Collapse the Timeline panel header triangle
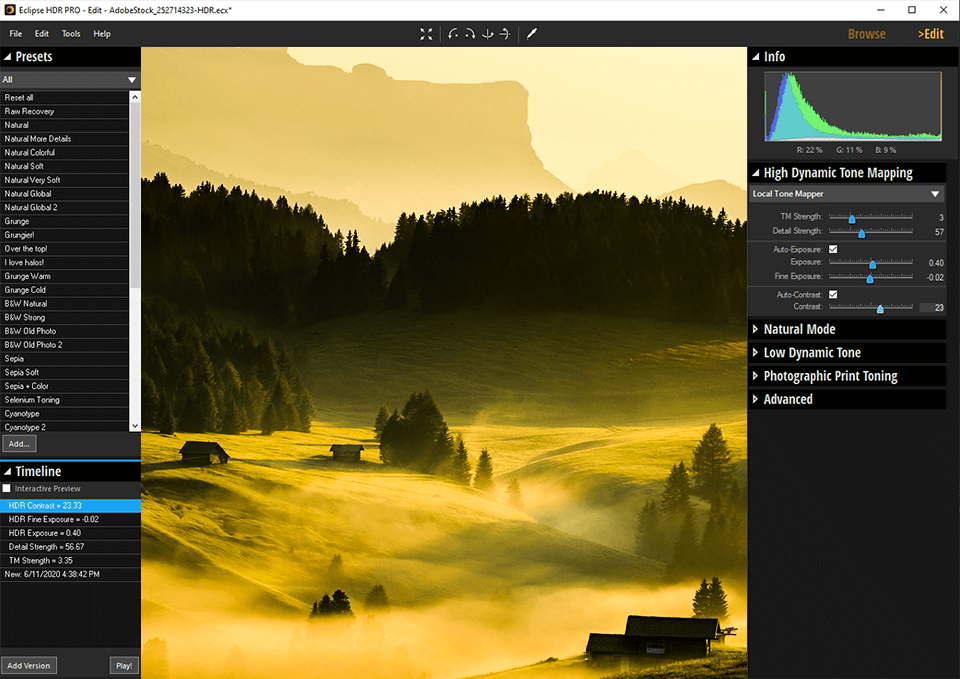Screen dimensions: 960x679 click(8, 471)
